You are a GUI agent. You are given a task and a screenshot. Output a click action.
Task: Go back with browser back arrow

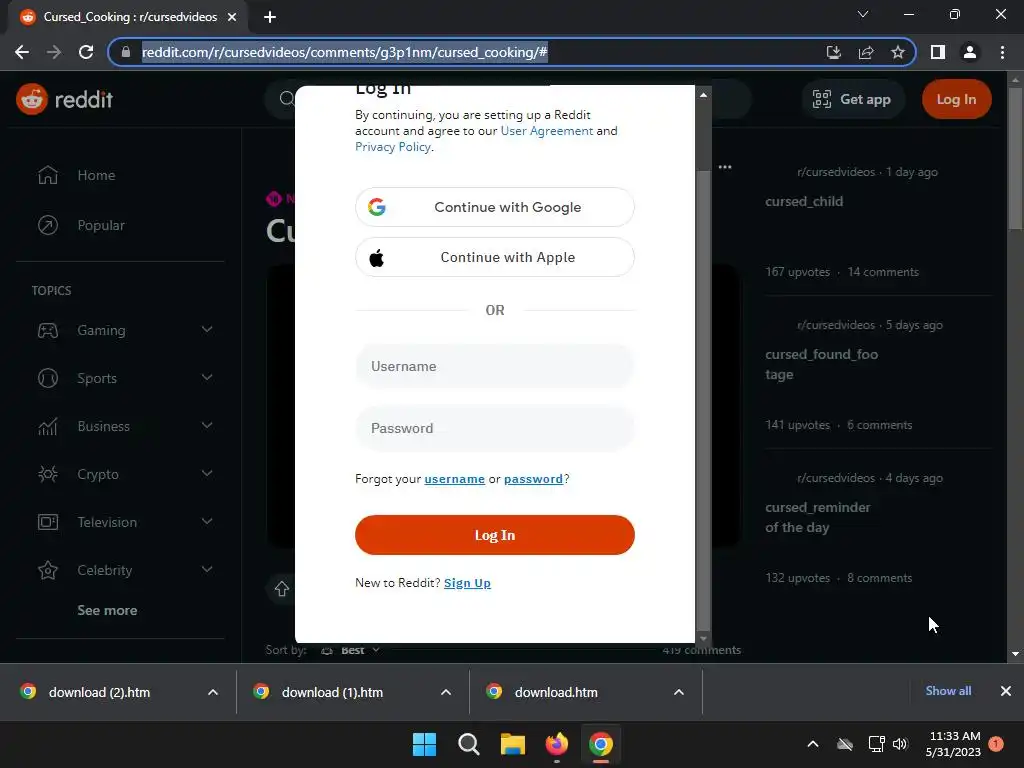tap(22, 52)
